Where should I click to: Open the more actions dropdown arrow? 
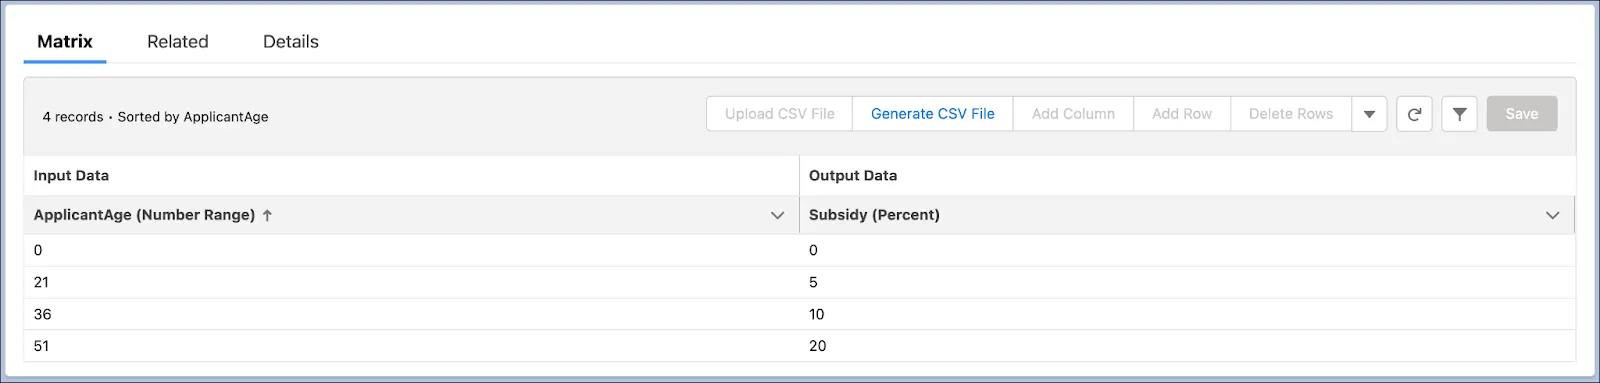[1369, 114]
